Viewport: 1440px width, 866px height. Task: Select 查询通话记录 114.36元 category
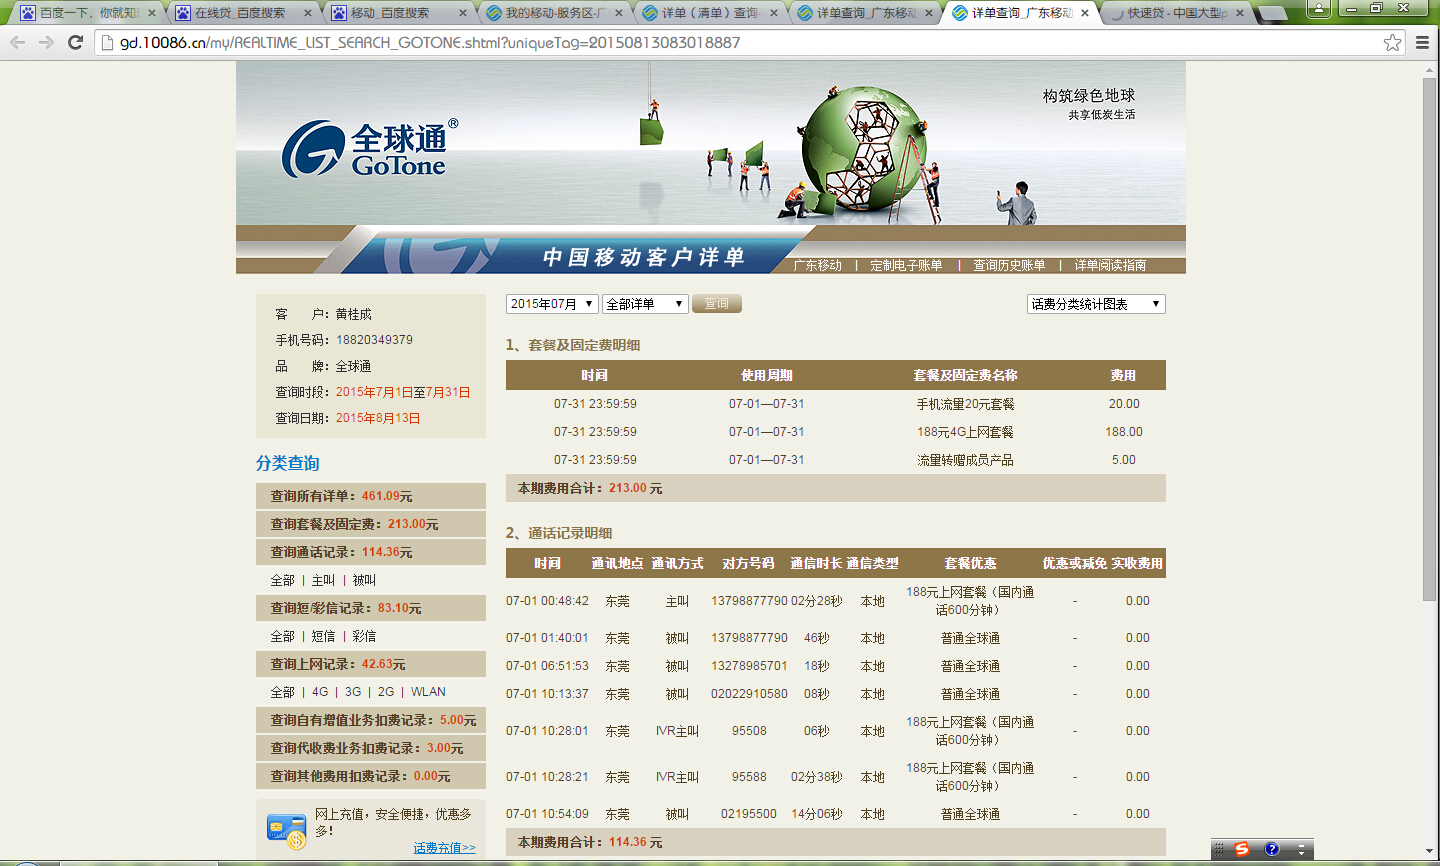pos(371,552)
